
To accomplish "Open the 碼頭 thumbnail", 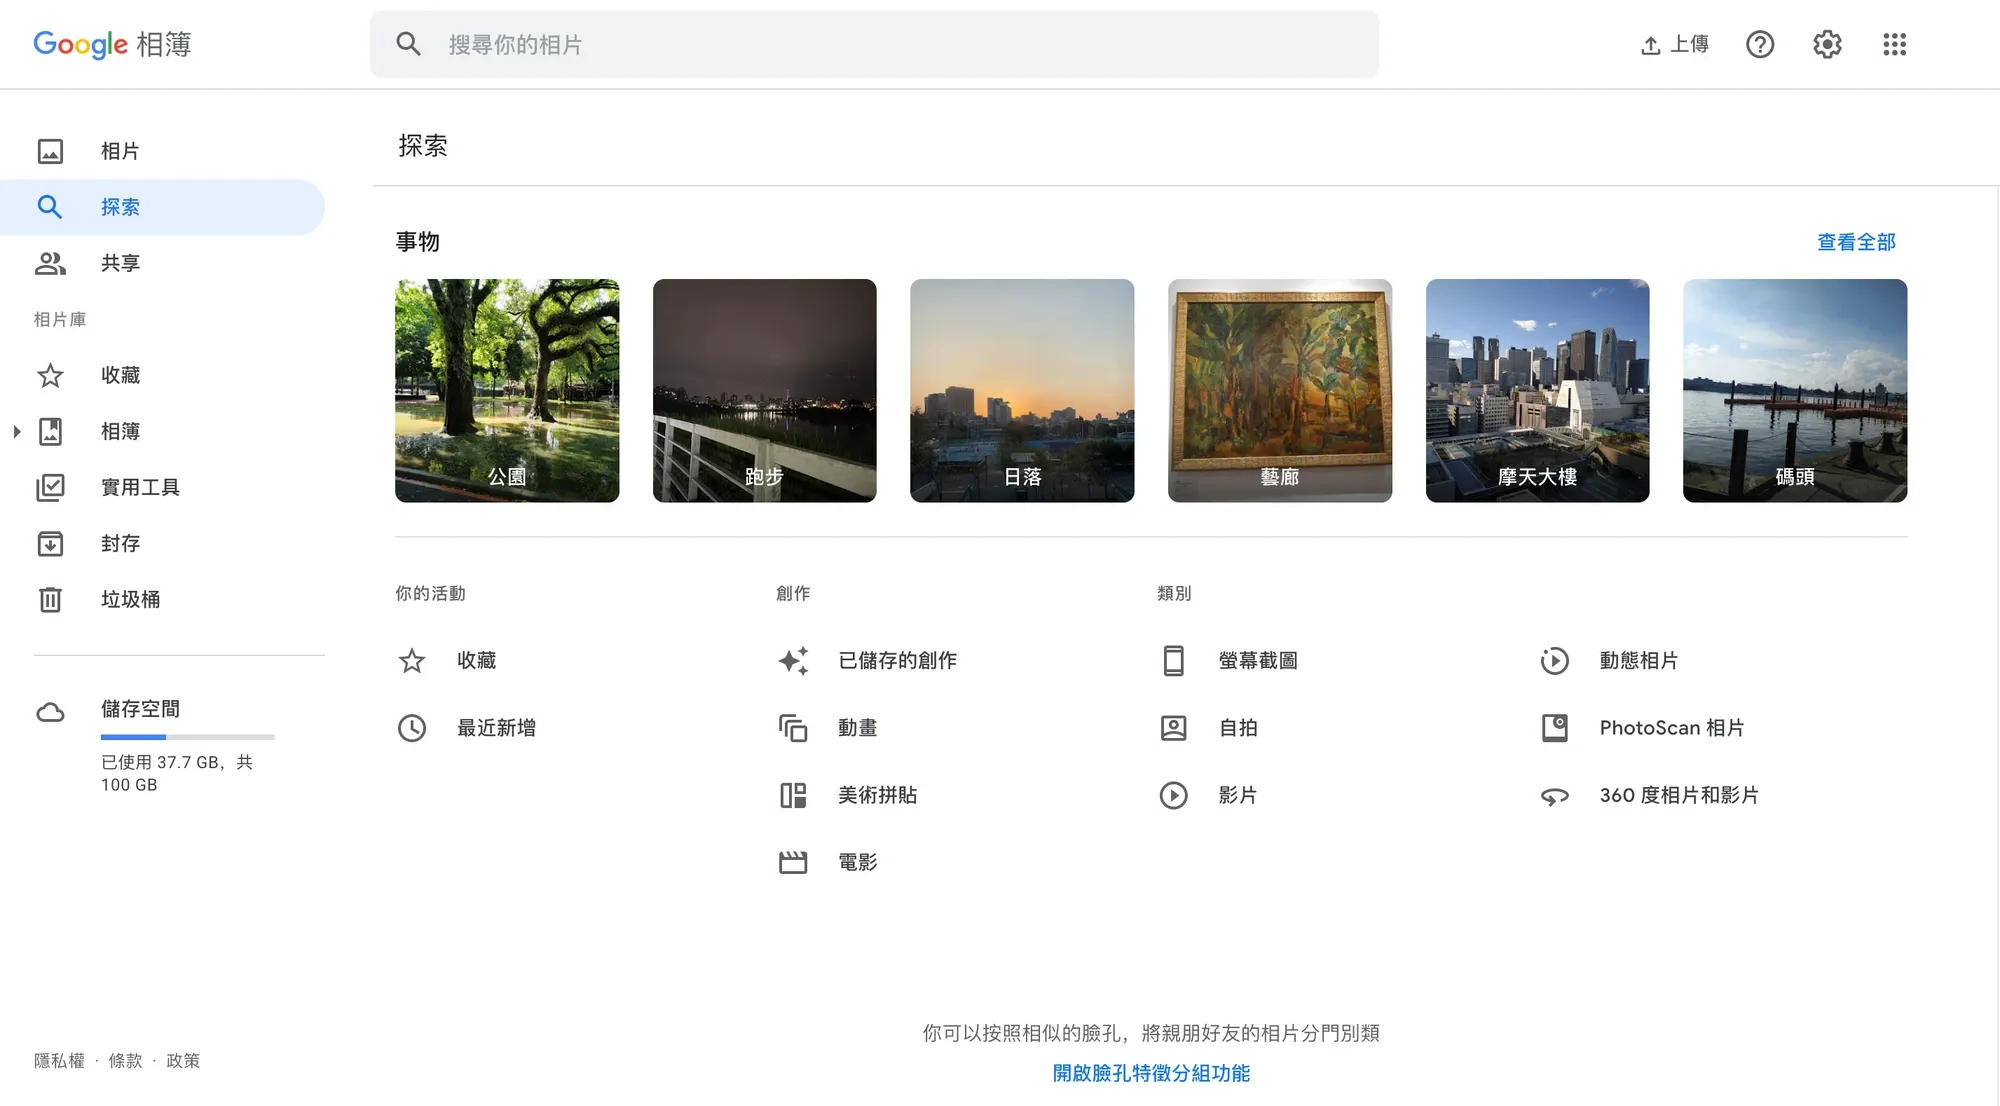I will point(1795,390).
